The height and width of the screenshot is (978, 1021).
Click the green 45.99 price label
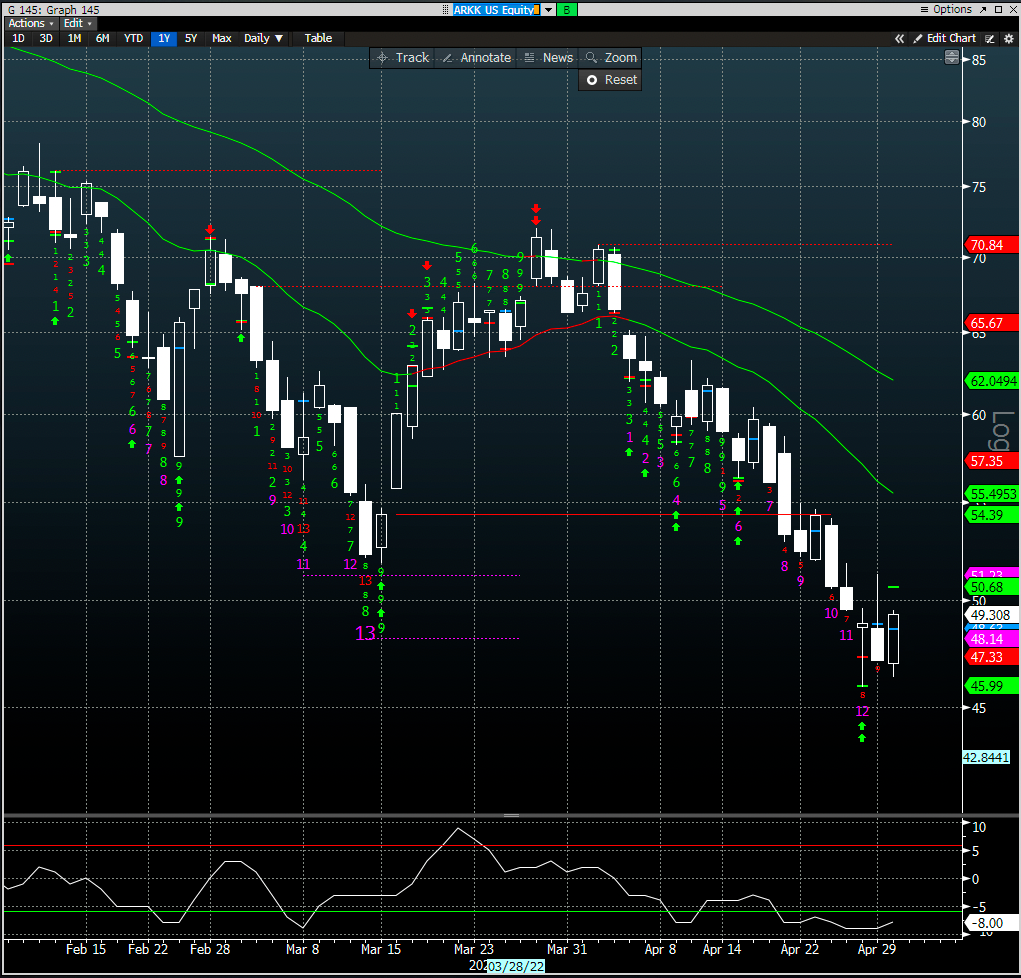pyautogui.click(x=990, y=686)
